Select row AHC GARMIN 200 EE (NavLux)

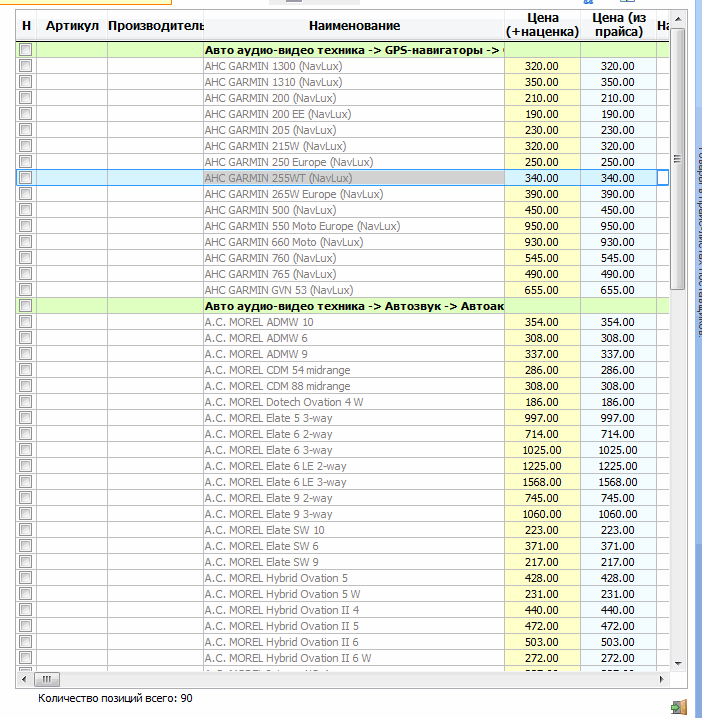(343, 114)
